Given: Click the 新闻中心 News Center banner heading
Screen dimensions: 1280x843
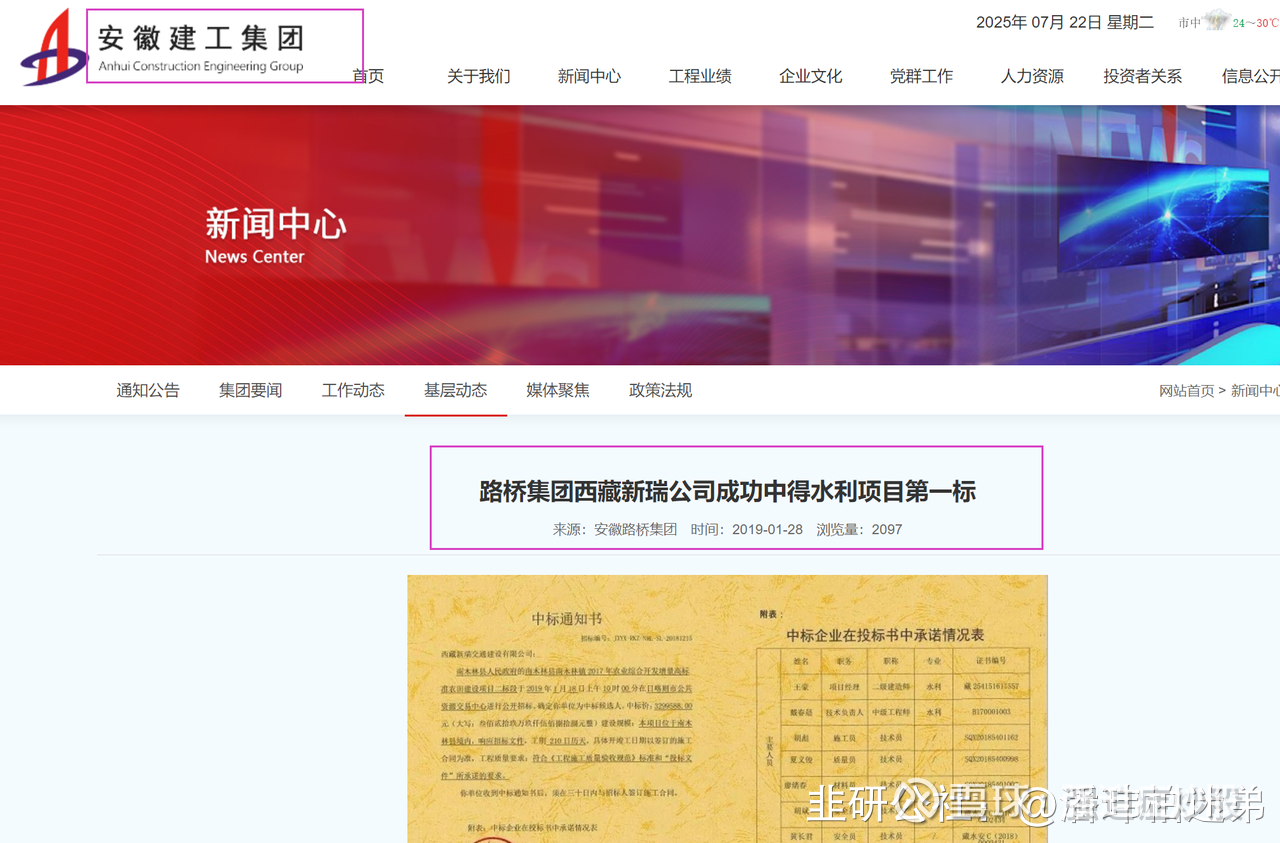Looking at the screenshot, I should coord(275,237).
